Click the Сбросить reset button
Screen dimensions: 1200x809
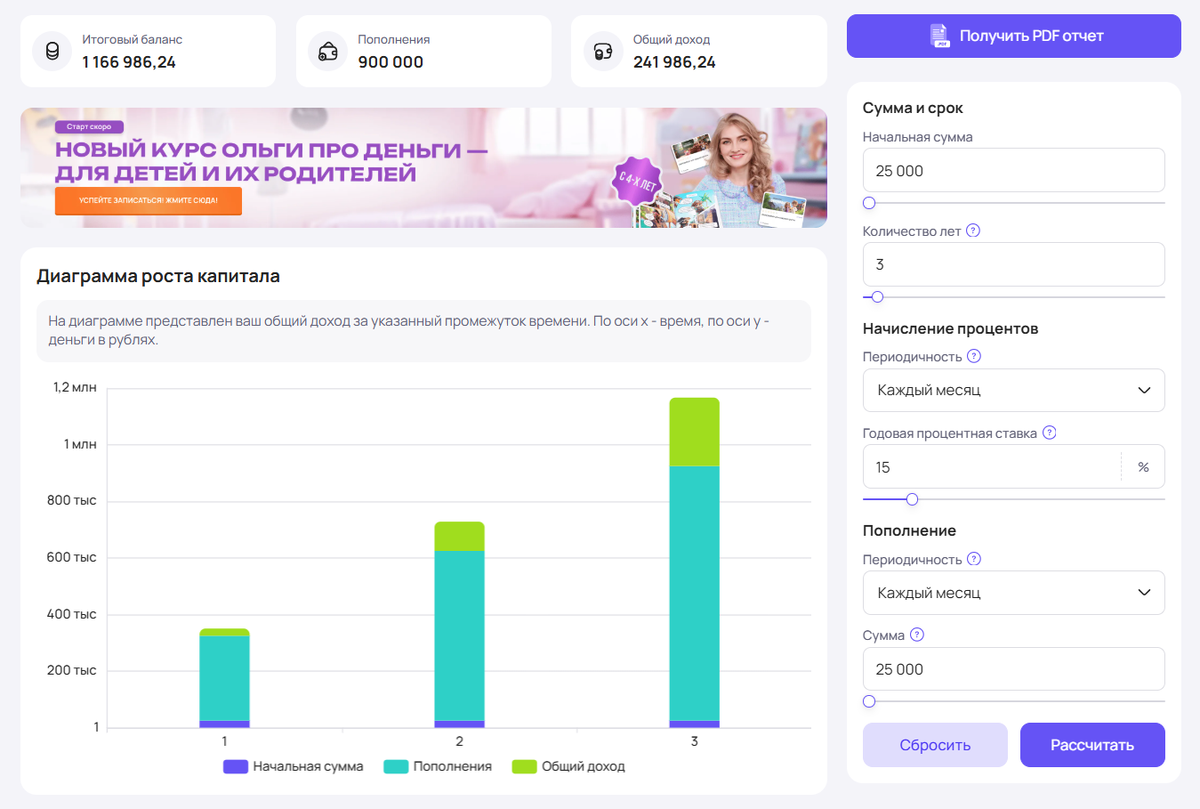tap(935, 745)
